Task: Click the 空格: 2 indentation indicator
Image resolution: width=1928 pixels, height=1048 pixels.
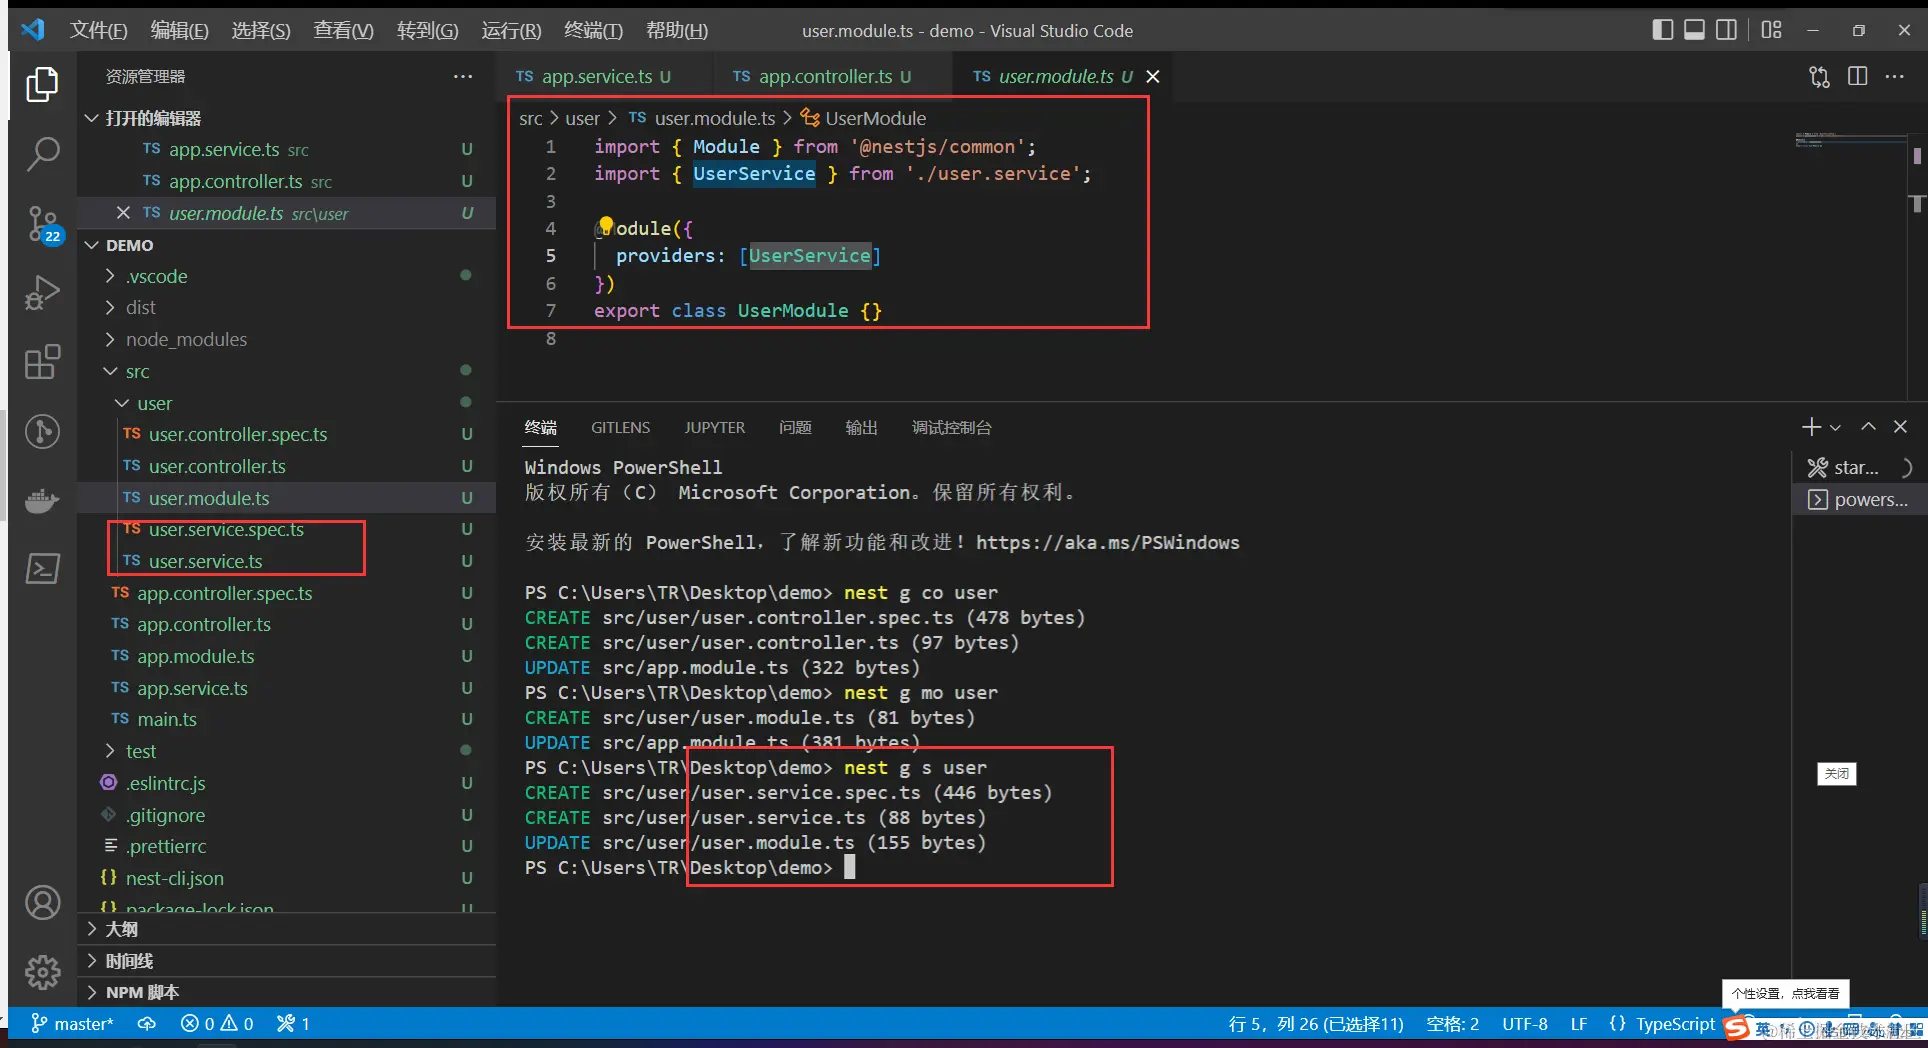Action: pos(1452,1024)
